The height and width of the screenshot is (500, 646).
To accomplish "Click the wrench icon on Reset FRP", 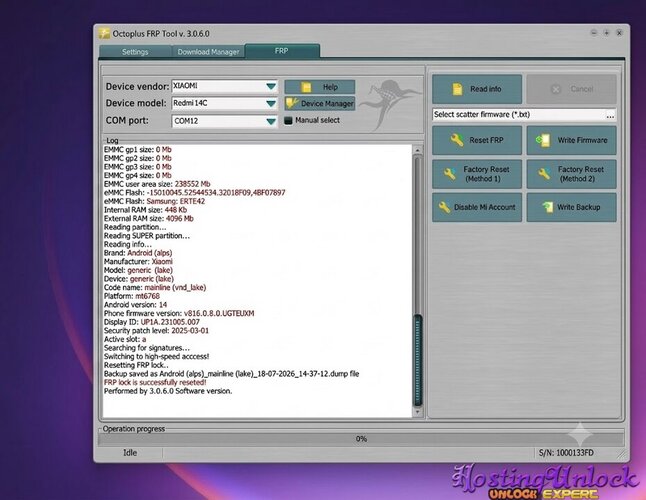I will coord(457,140).
